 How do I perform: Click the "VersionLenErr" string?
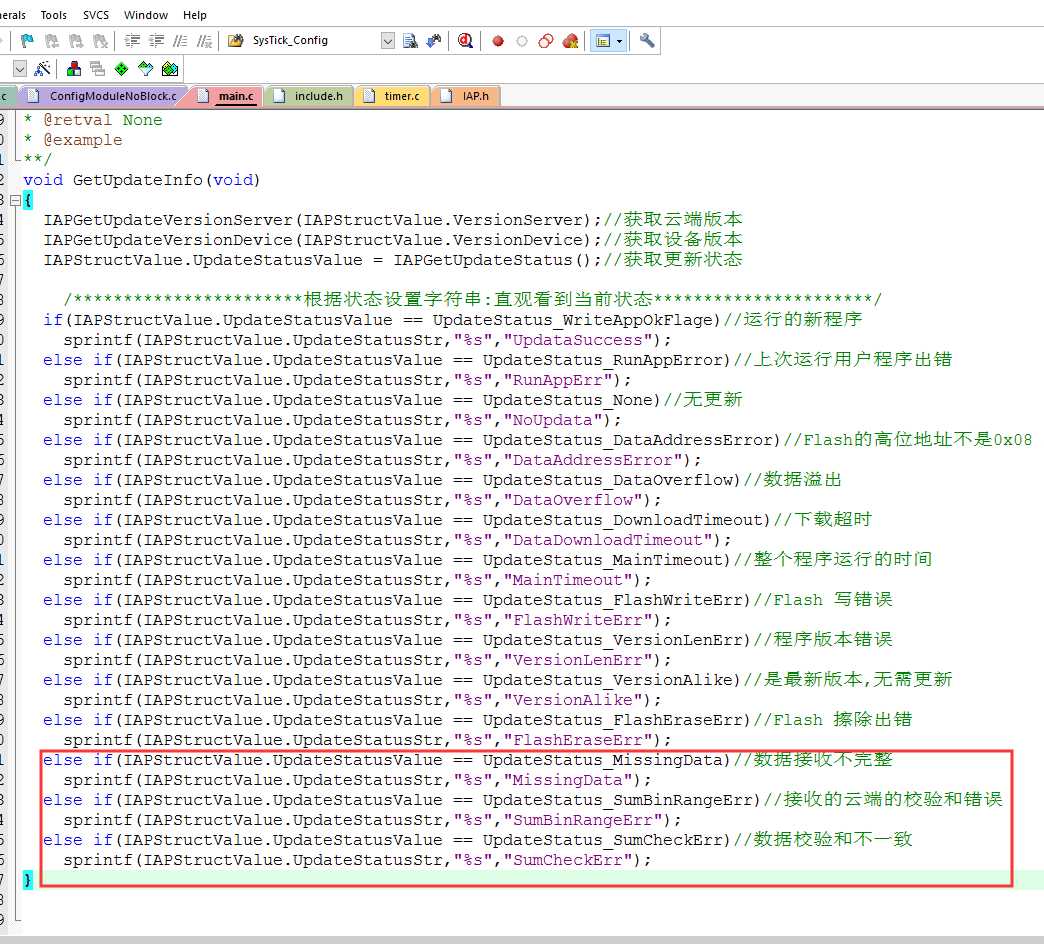(577, 660)
